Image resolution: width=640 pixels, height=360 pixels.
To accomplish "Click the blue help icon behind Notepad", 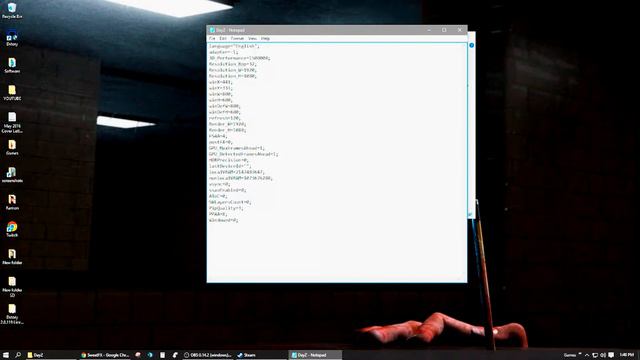I will (471, 45).
